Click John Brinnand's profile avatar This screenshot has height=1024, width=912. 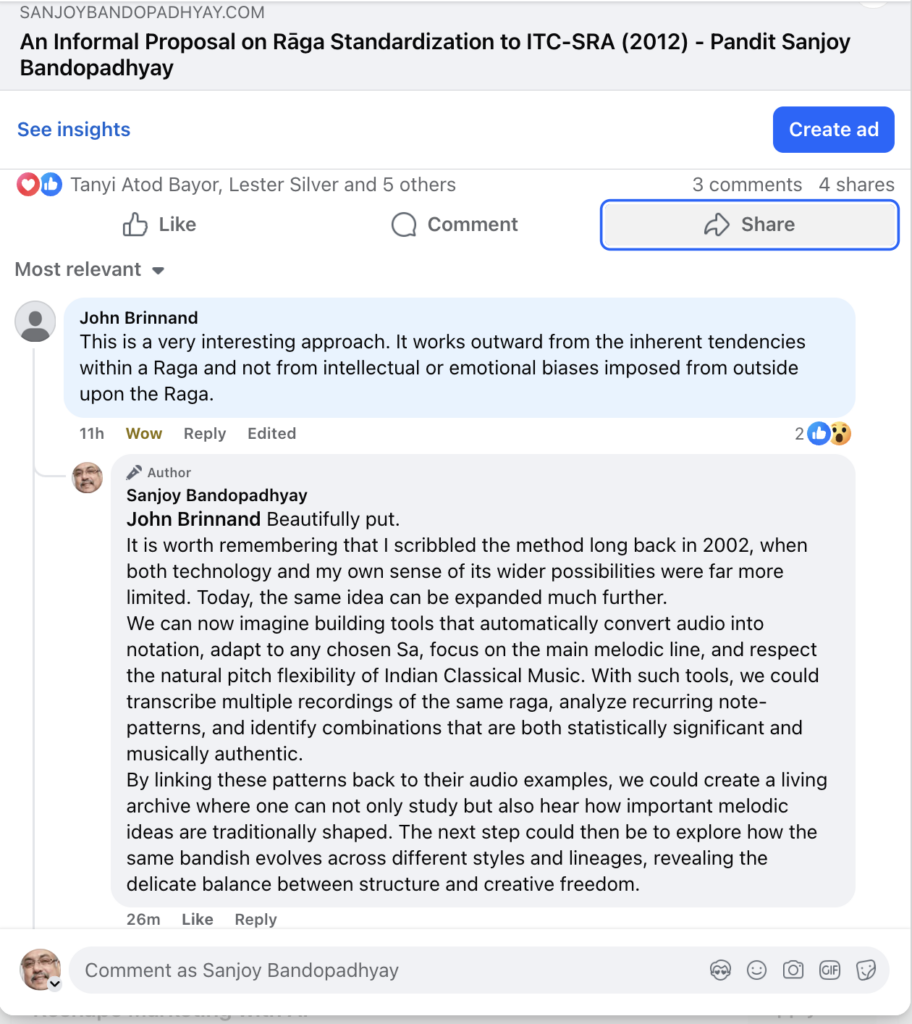click(x=37, y=322)
